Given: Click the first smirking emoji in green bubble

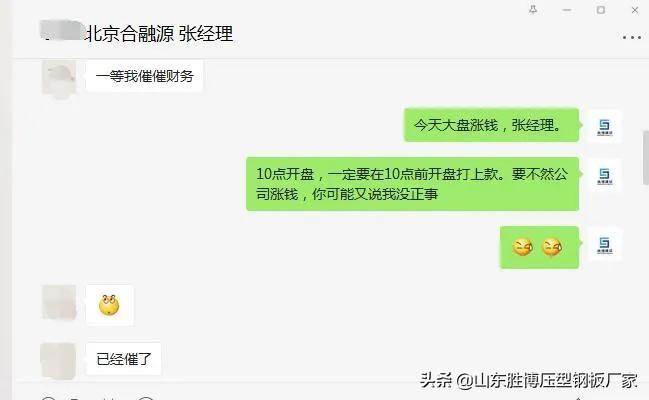Looking at the screenshot, I should pyautogui.click(x=522, y=247).
